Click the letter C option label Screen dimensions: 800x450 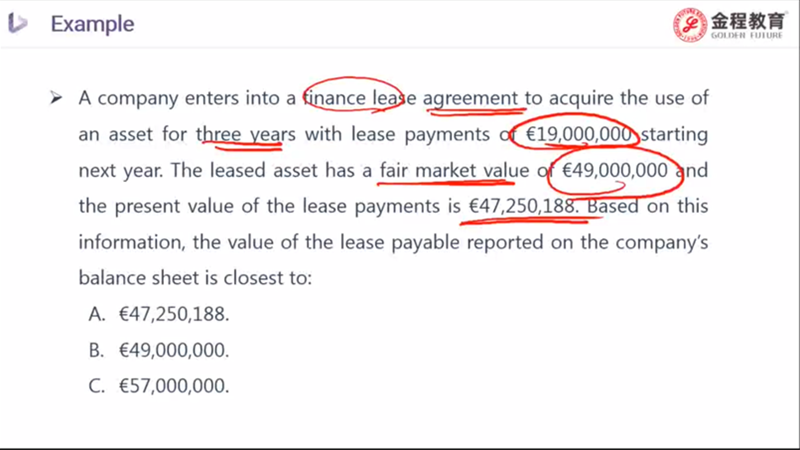[x=96, y=386]
